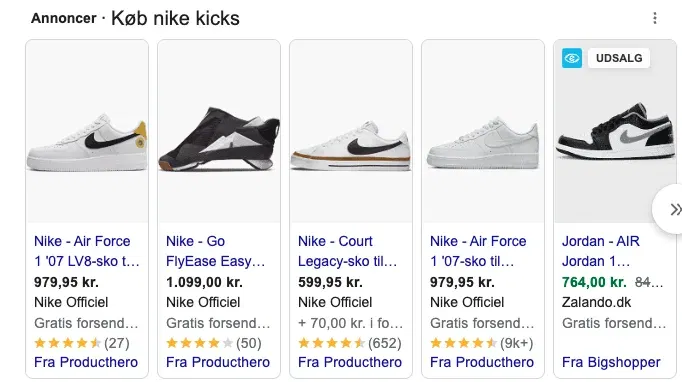Click the star rating with 9k+ reviews
The image size is (682, 382).
click(x=481, y=343)
